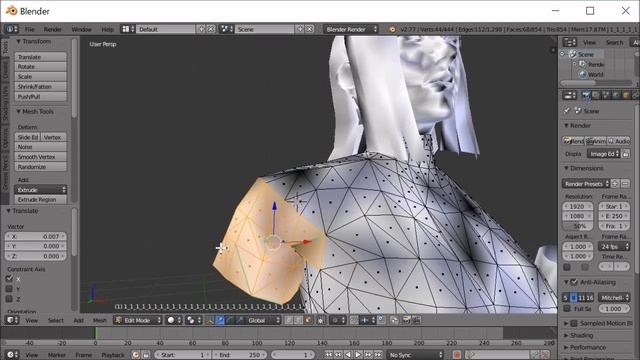
Task: Enable the translate manipulator arrow
Action: pyautogui.click(x=220, y=320)
